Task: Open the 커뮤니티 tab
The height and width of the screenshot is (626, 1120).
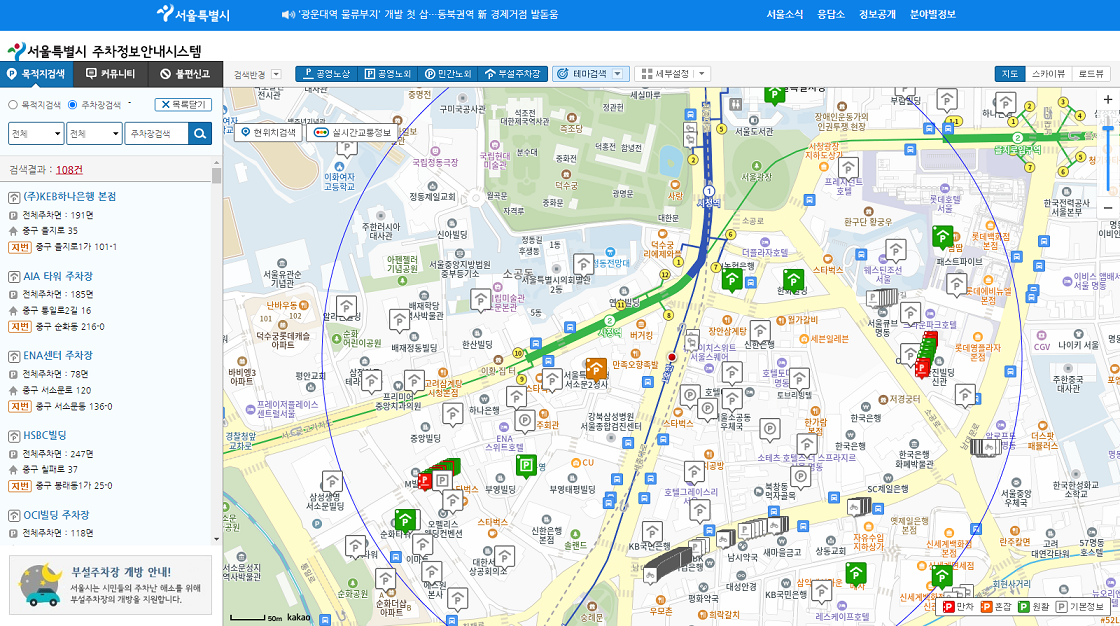Action: point(111,74)
